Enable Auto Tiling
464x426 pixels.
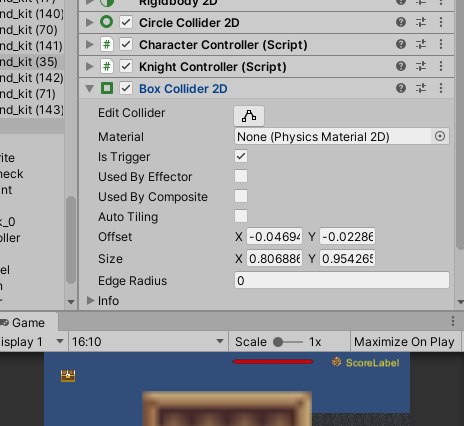click(241, 216)
